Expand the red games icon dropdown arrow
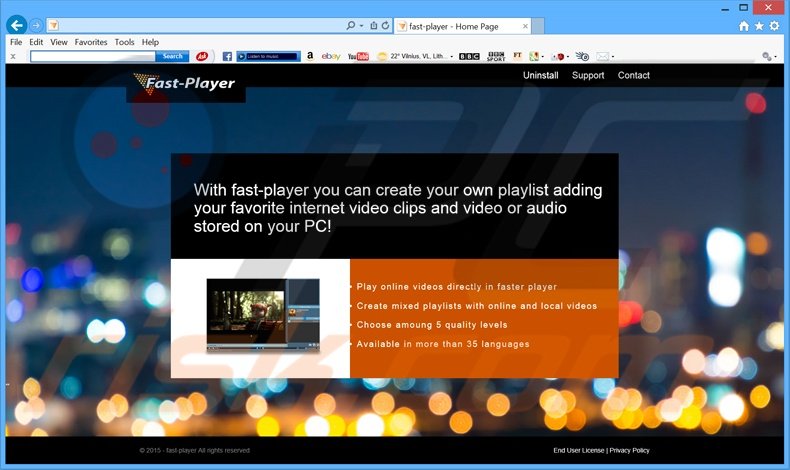Screen dimensions: 790x470 pyautogui.click(x=568, y=57)
